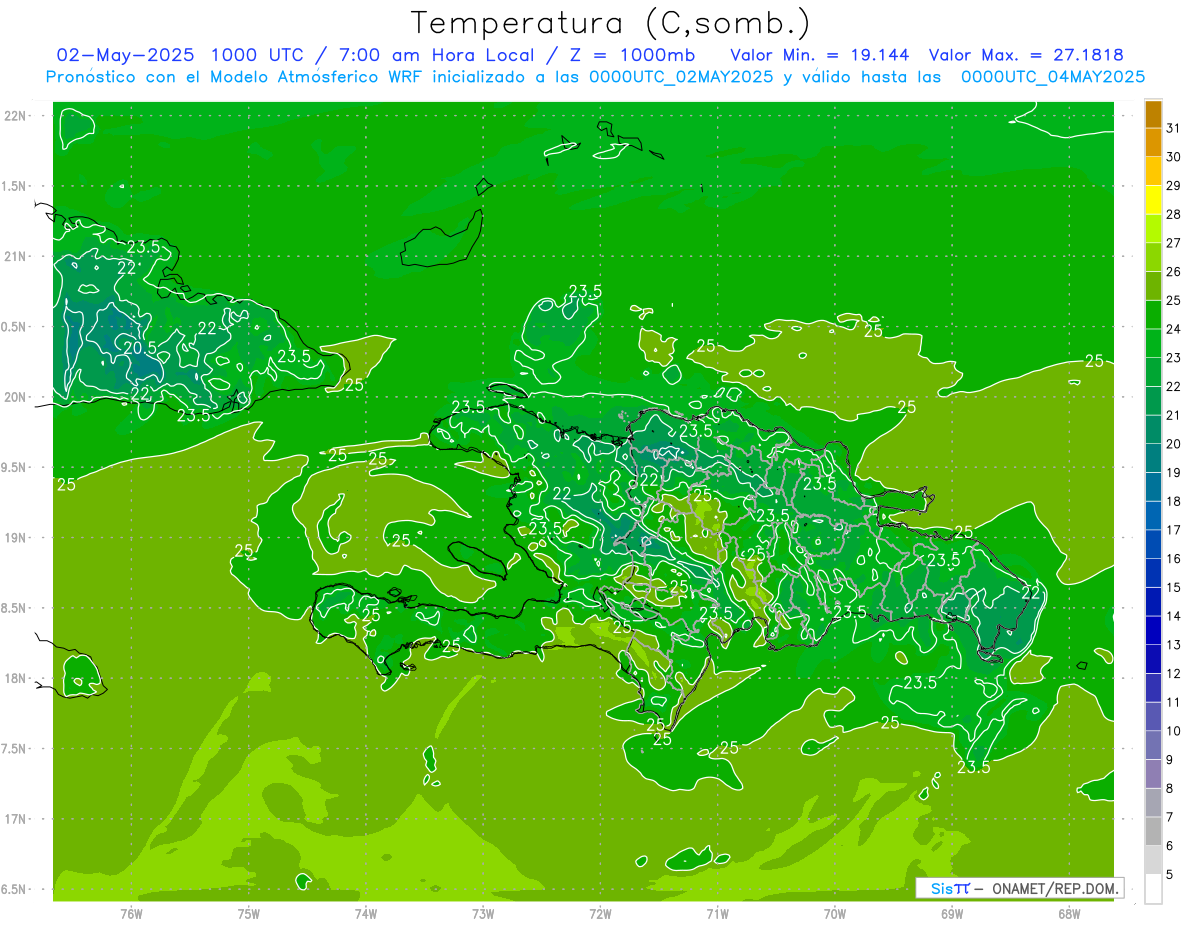This screenshot has width=1200, height=927.
Task: Pick the lime swatch between 27 and 28
Action: (x=1153, y=229)
